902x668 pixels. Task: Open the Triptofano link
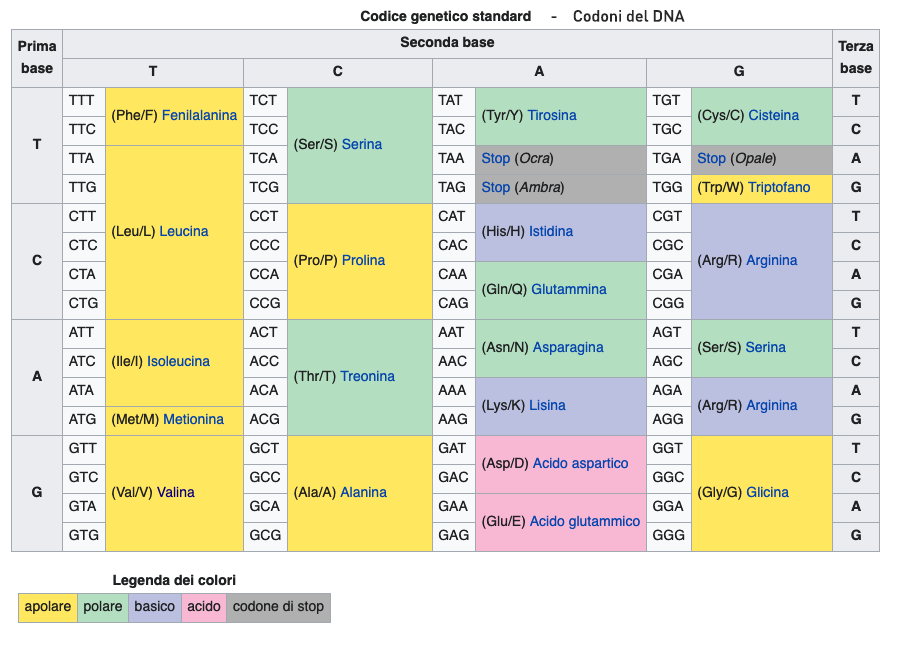click(x=779, y=187)
